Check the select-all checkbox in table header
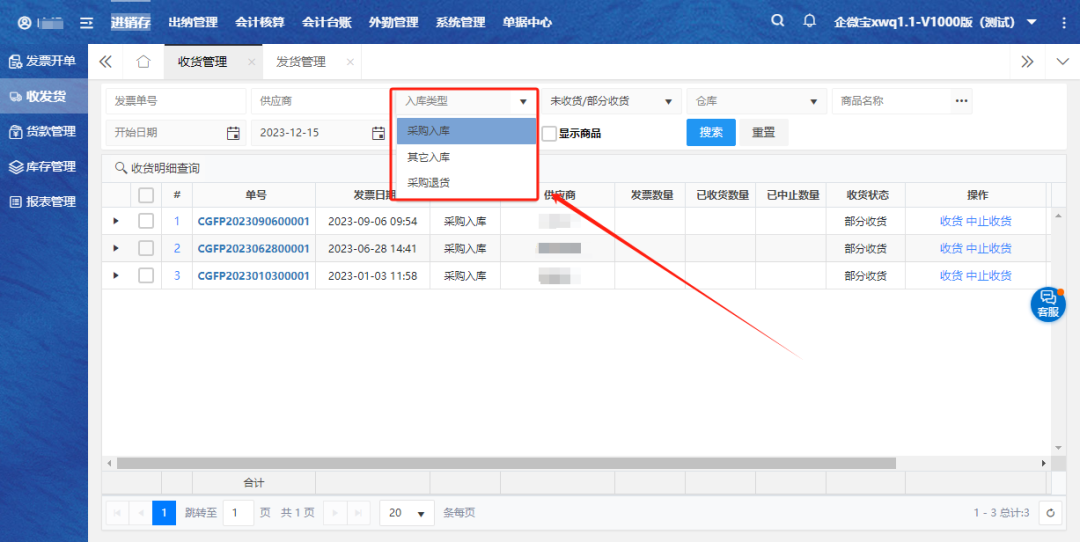The image size is (1080, 542). point(146,195)
